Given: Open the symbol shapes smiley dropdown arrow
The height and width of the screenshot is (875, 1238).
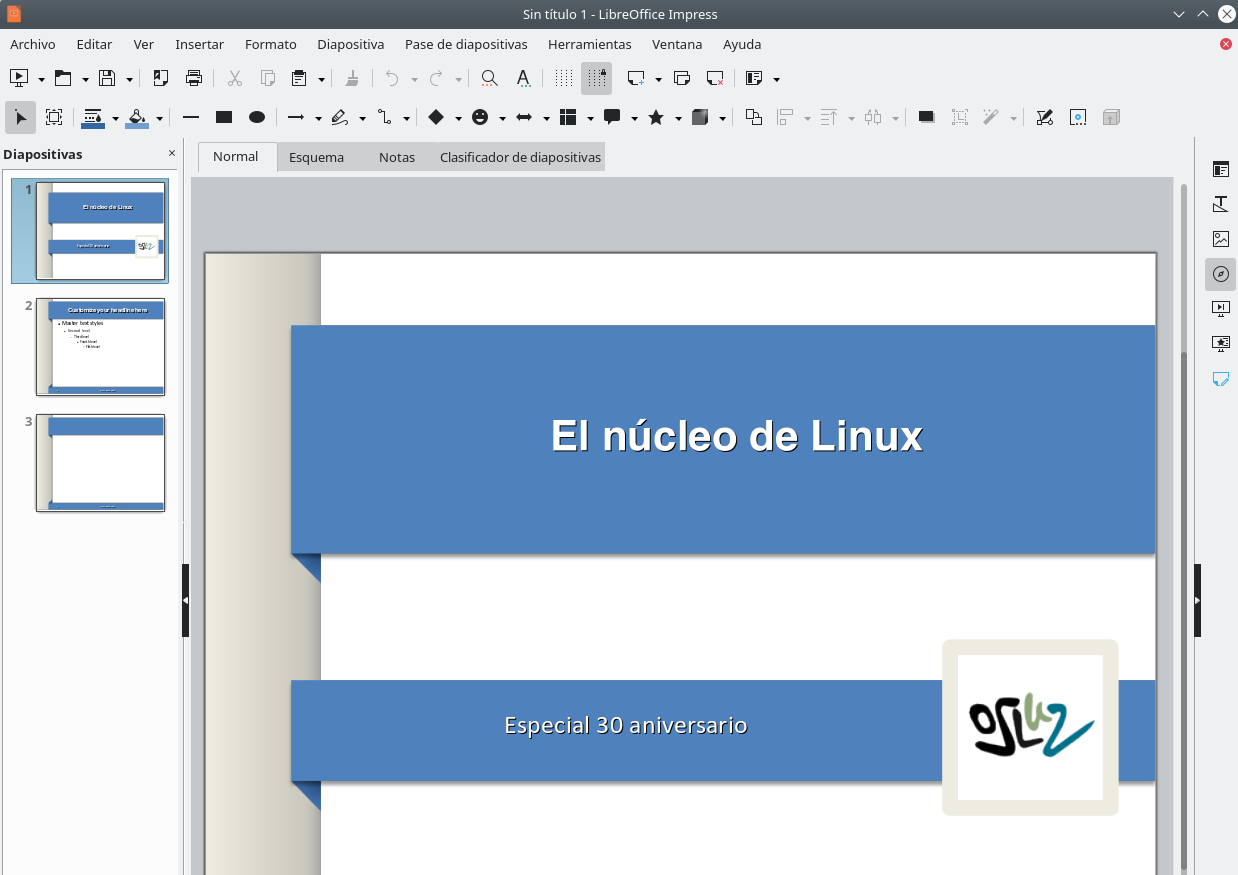Looking at the screenshot, I should pos(502,118).
